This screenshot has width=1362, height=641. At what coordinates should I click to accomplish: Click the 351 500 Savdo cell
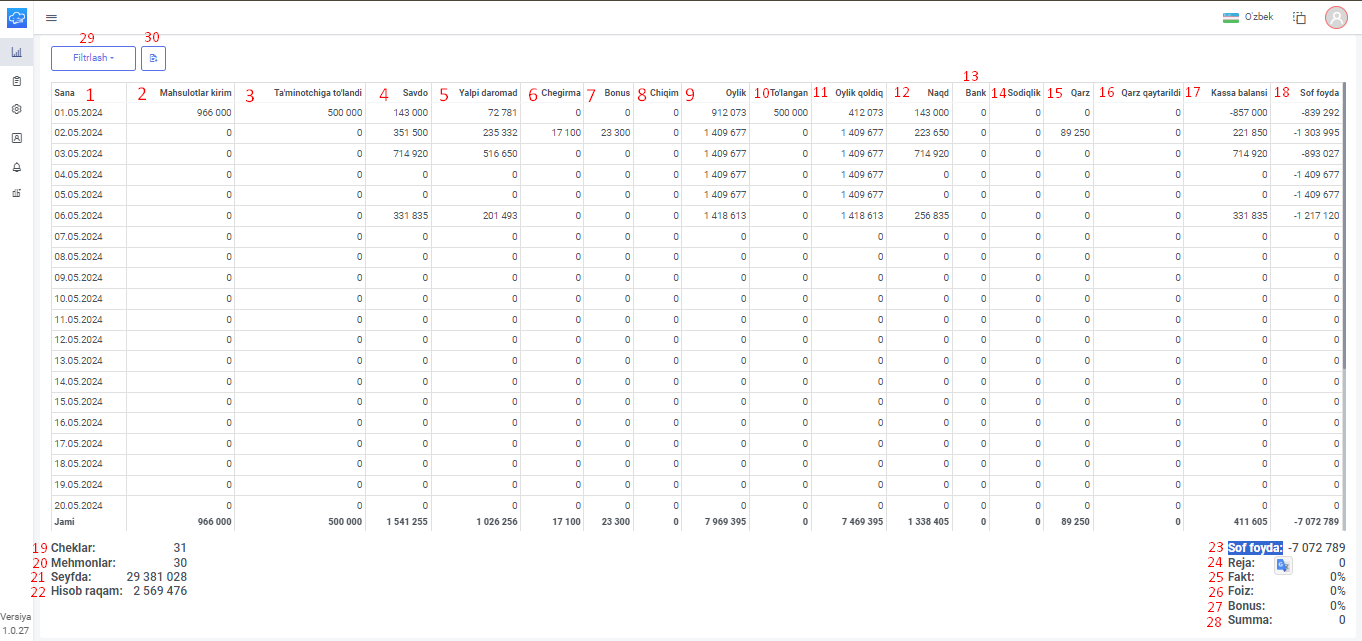tap(411, 133)
